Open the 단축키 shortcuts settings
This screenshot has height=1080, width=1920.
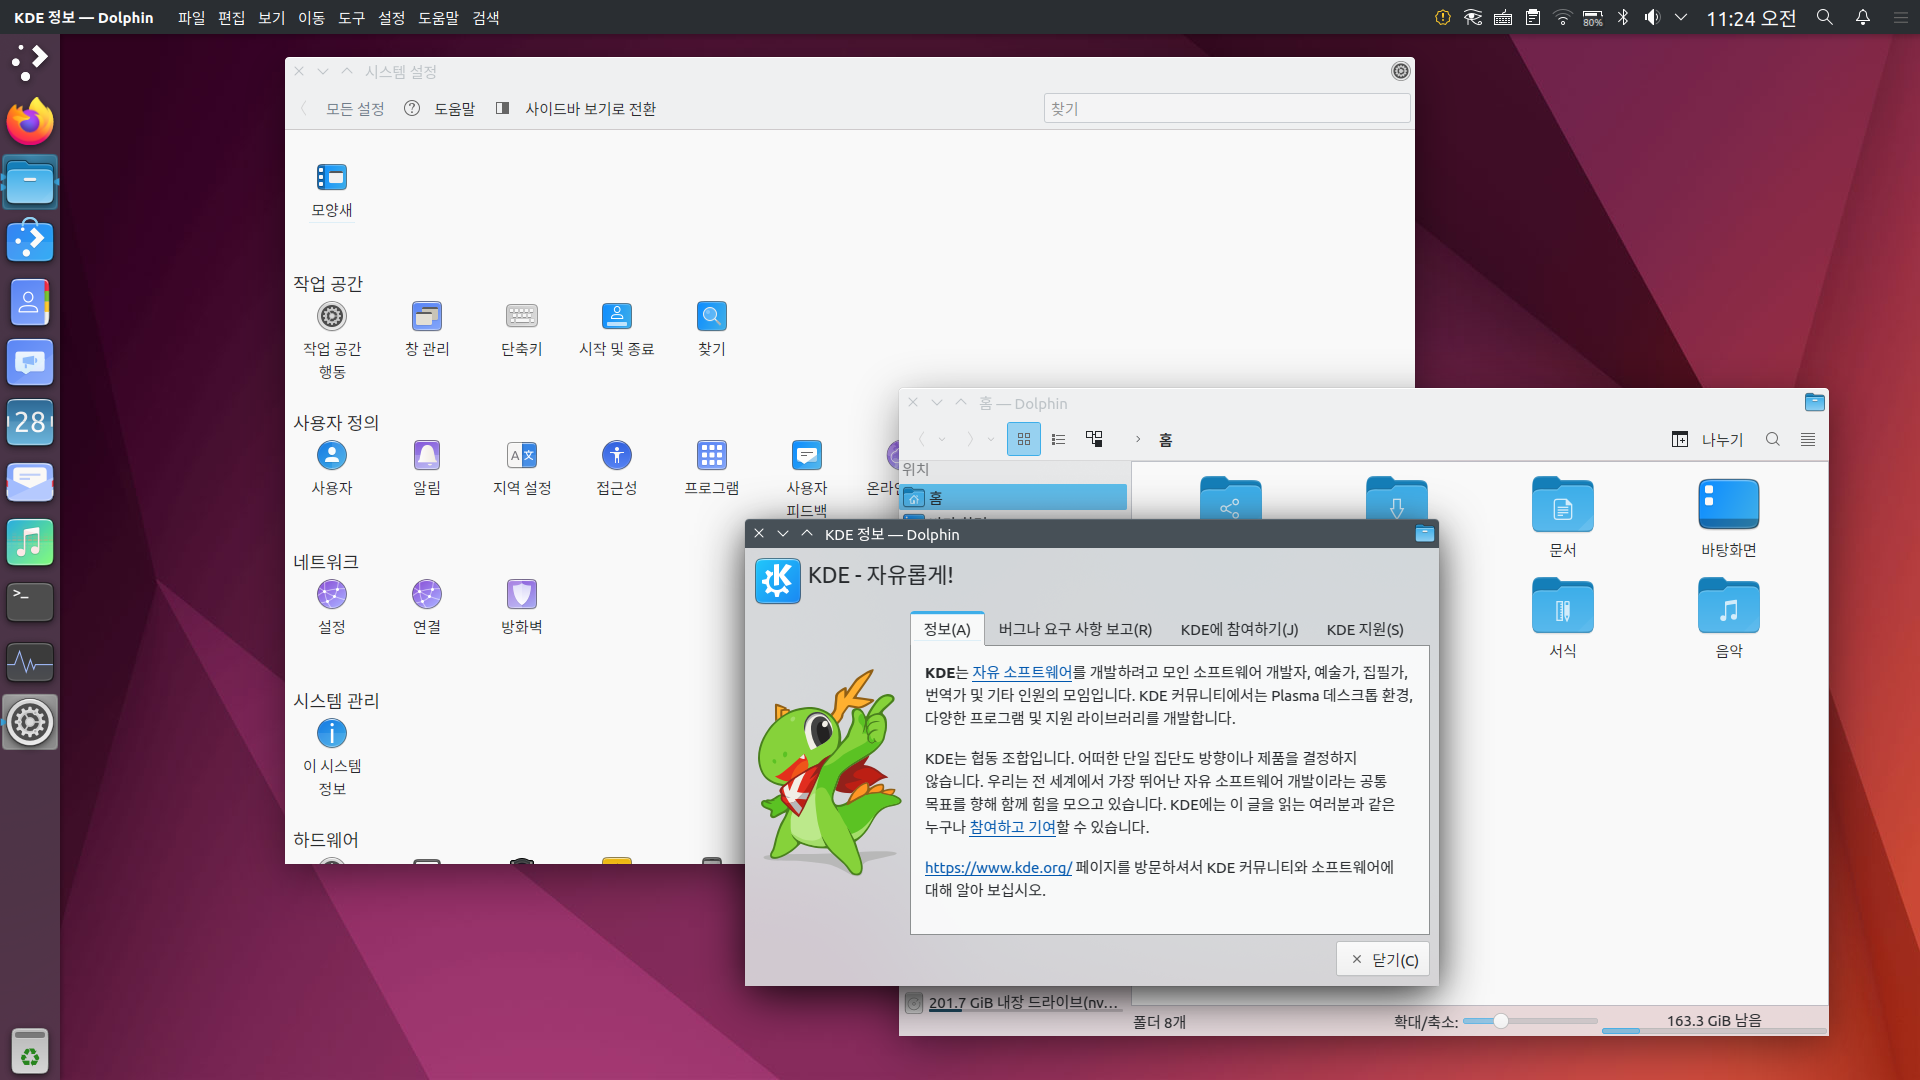521,317
